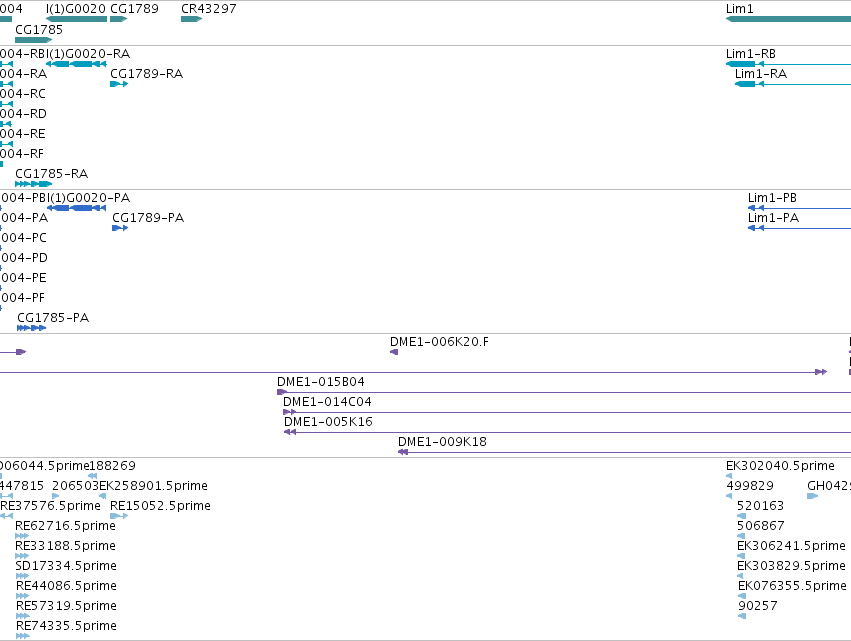Select the l(1)G0020 gene feature
This screenshot has width=851, height=641.
tap(77, 19)
